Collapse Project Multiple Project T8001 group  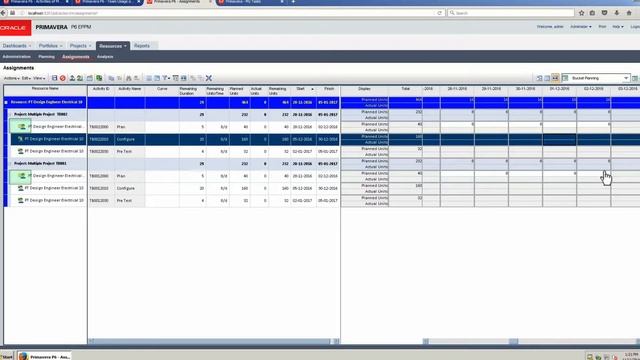(x=11, y=164)
